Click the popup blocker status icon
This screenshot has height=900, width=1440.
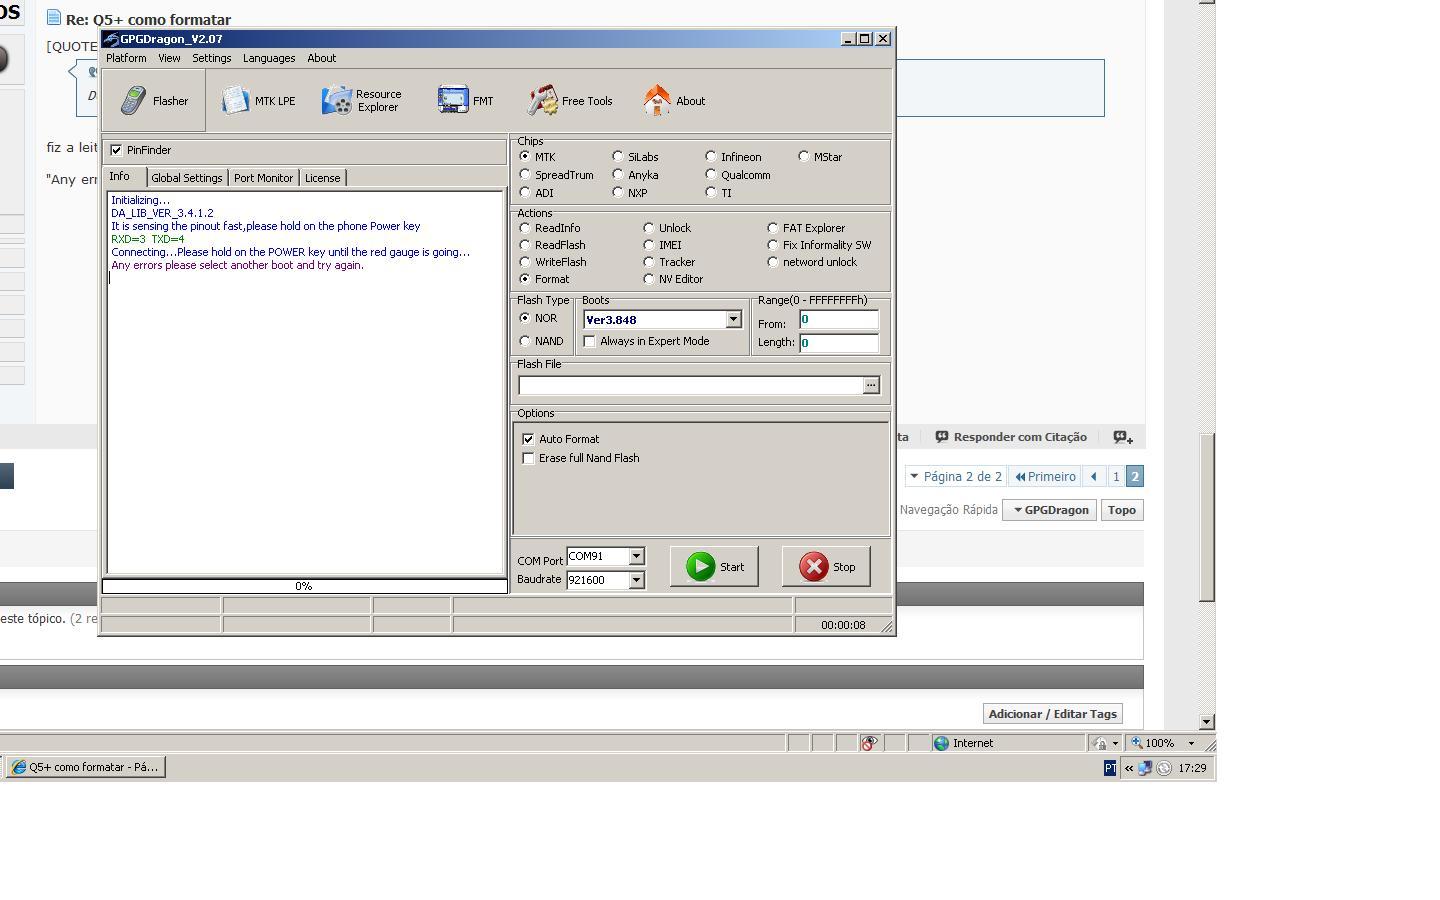[869, 743]
